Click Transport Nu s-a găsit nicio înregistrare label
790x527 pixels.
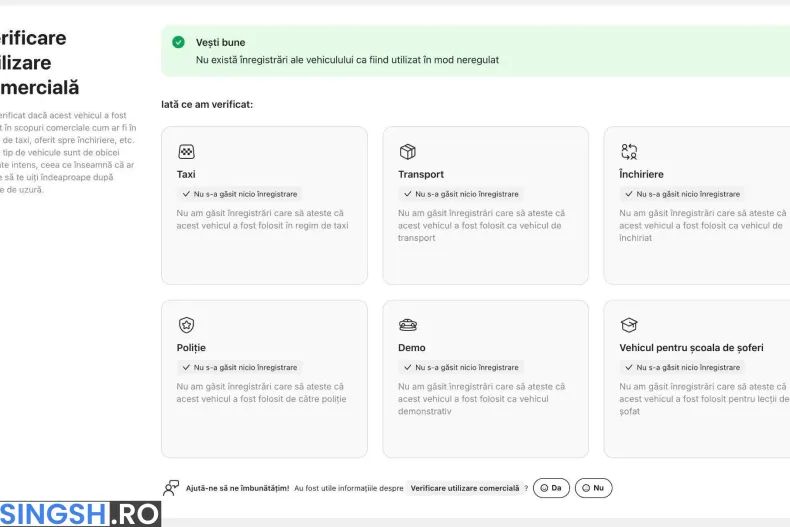pos(467,194)
